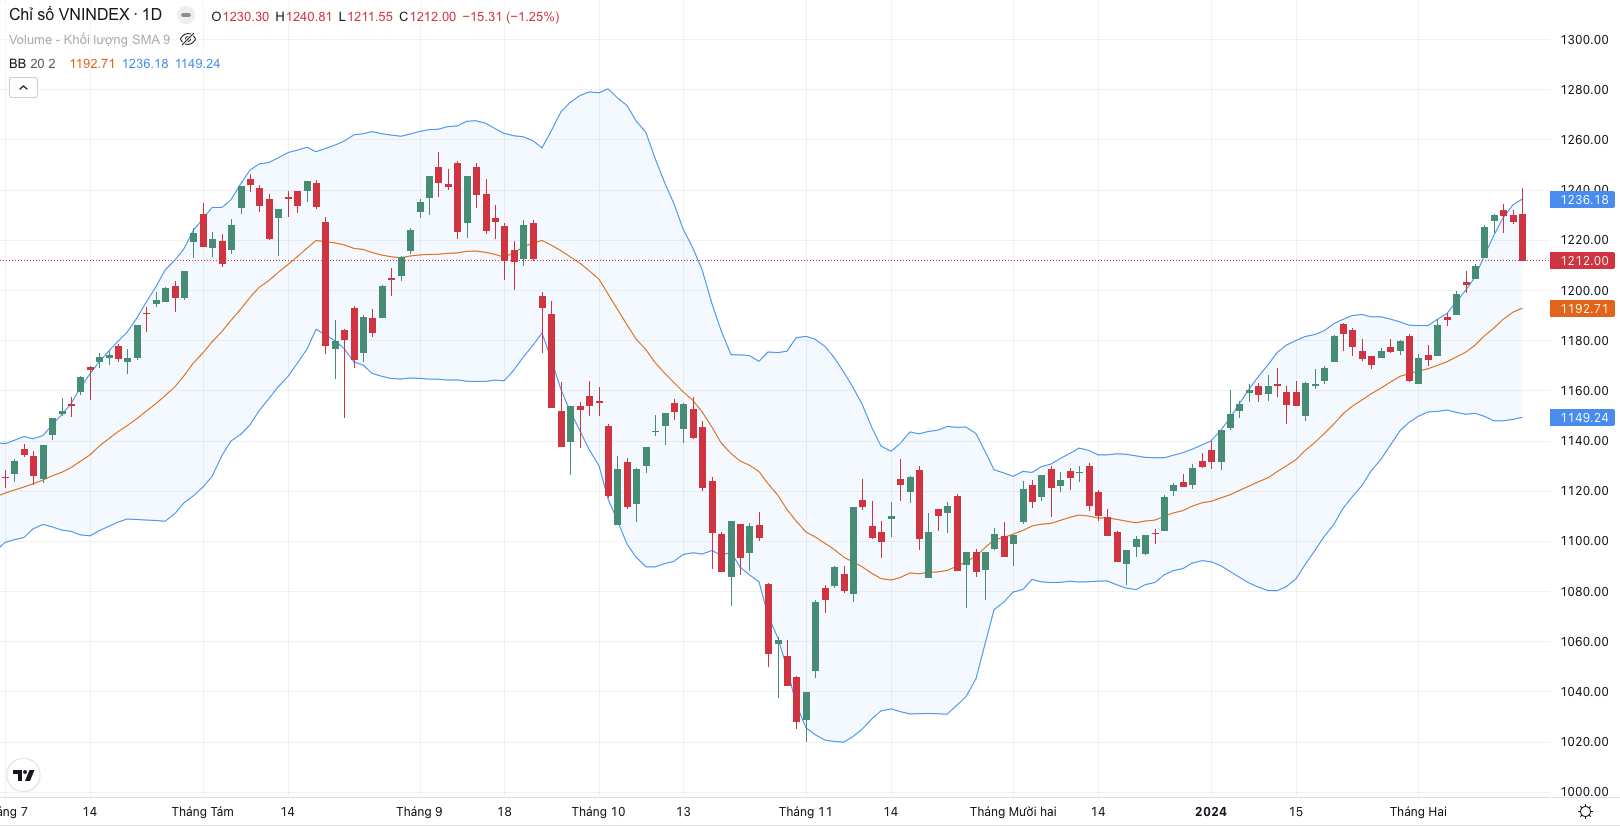
Task: Click the orange basis price label 1192.71
Action: point(1582,309)
